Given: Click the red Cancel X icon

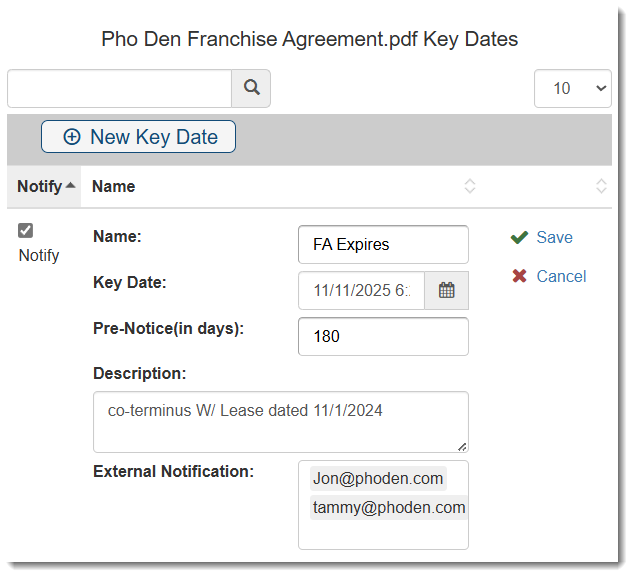Looking at the screenshot, I should (519, 277).
